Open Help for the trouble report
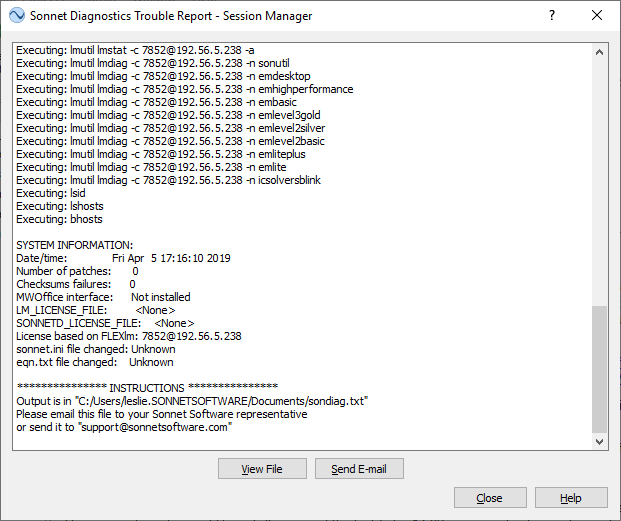Viewport: 621px width, 521px height. 571,498
